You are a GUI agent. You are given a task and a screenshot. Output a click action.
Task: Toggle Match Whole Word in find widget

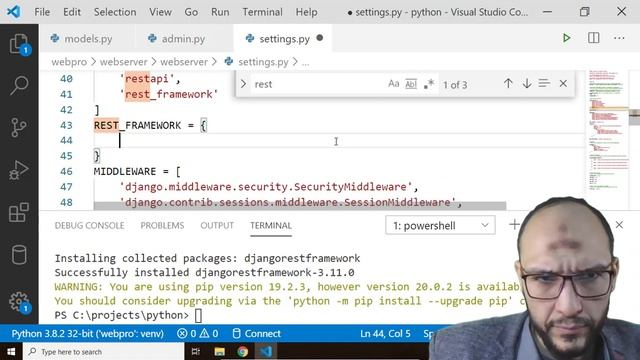411,84
